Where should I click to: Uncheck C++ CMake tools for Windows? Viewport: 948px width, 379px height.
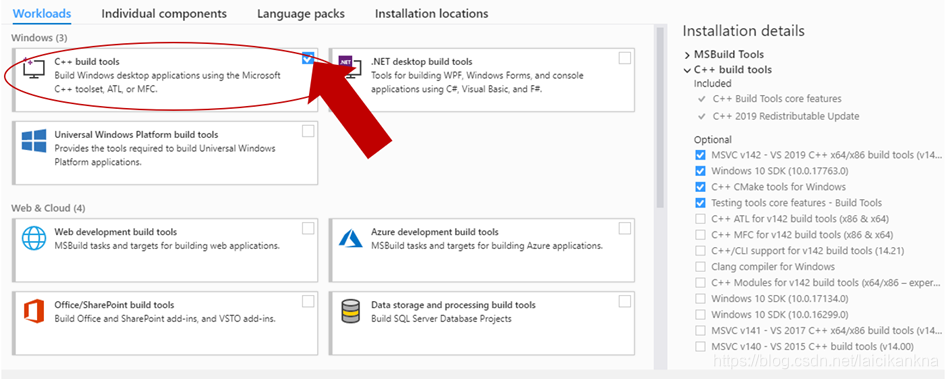pyautogui.click(x=700, y=187)
